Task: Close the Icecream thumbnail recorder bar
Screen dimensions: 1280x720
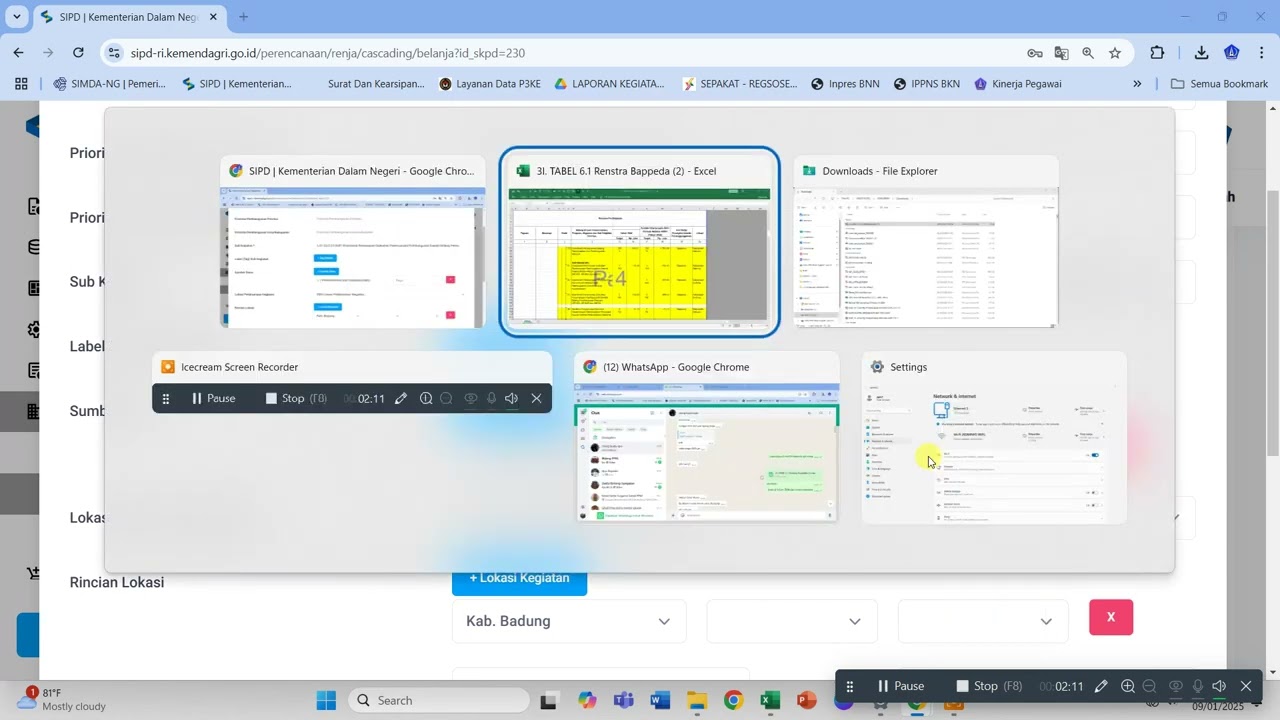Action: [536, 398]
